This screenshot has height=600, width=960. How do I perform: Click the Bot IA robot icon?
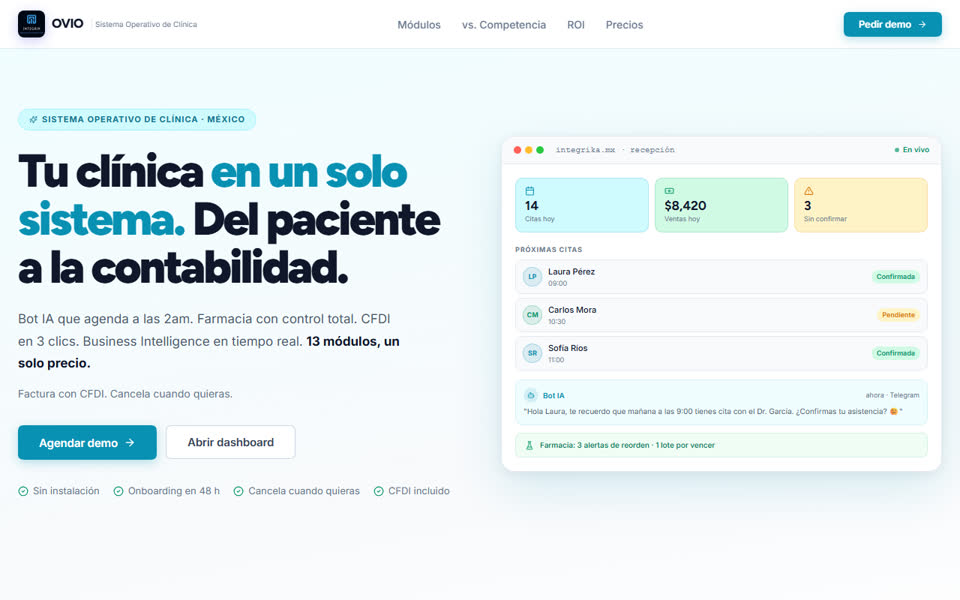[x=531, y=396]
